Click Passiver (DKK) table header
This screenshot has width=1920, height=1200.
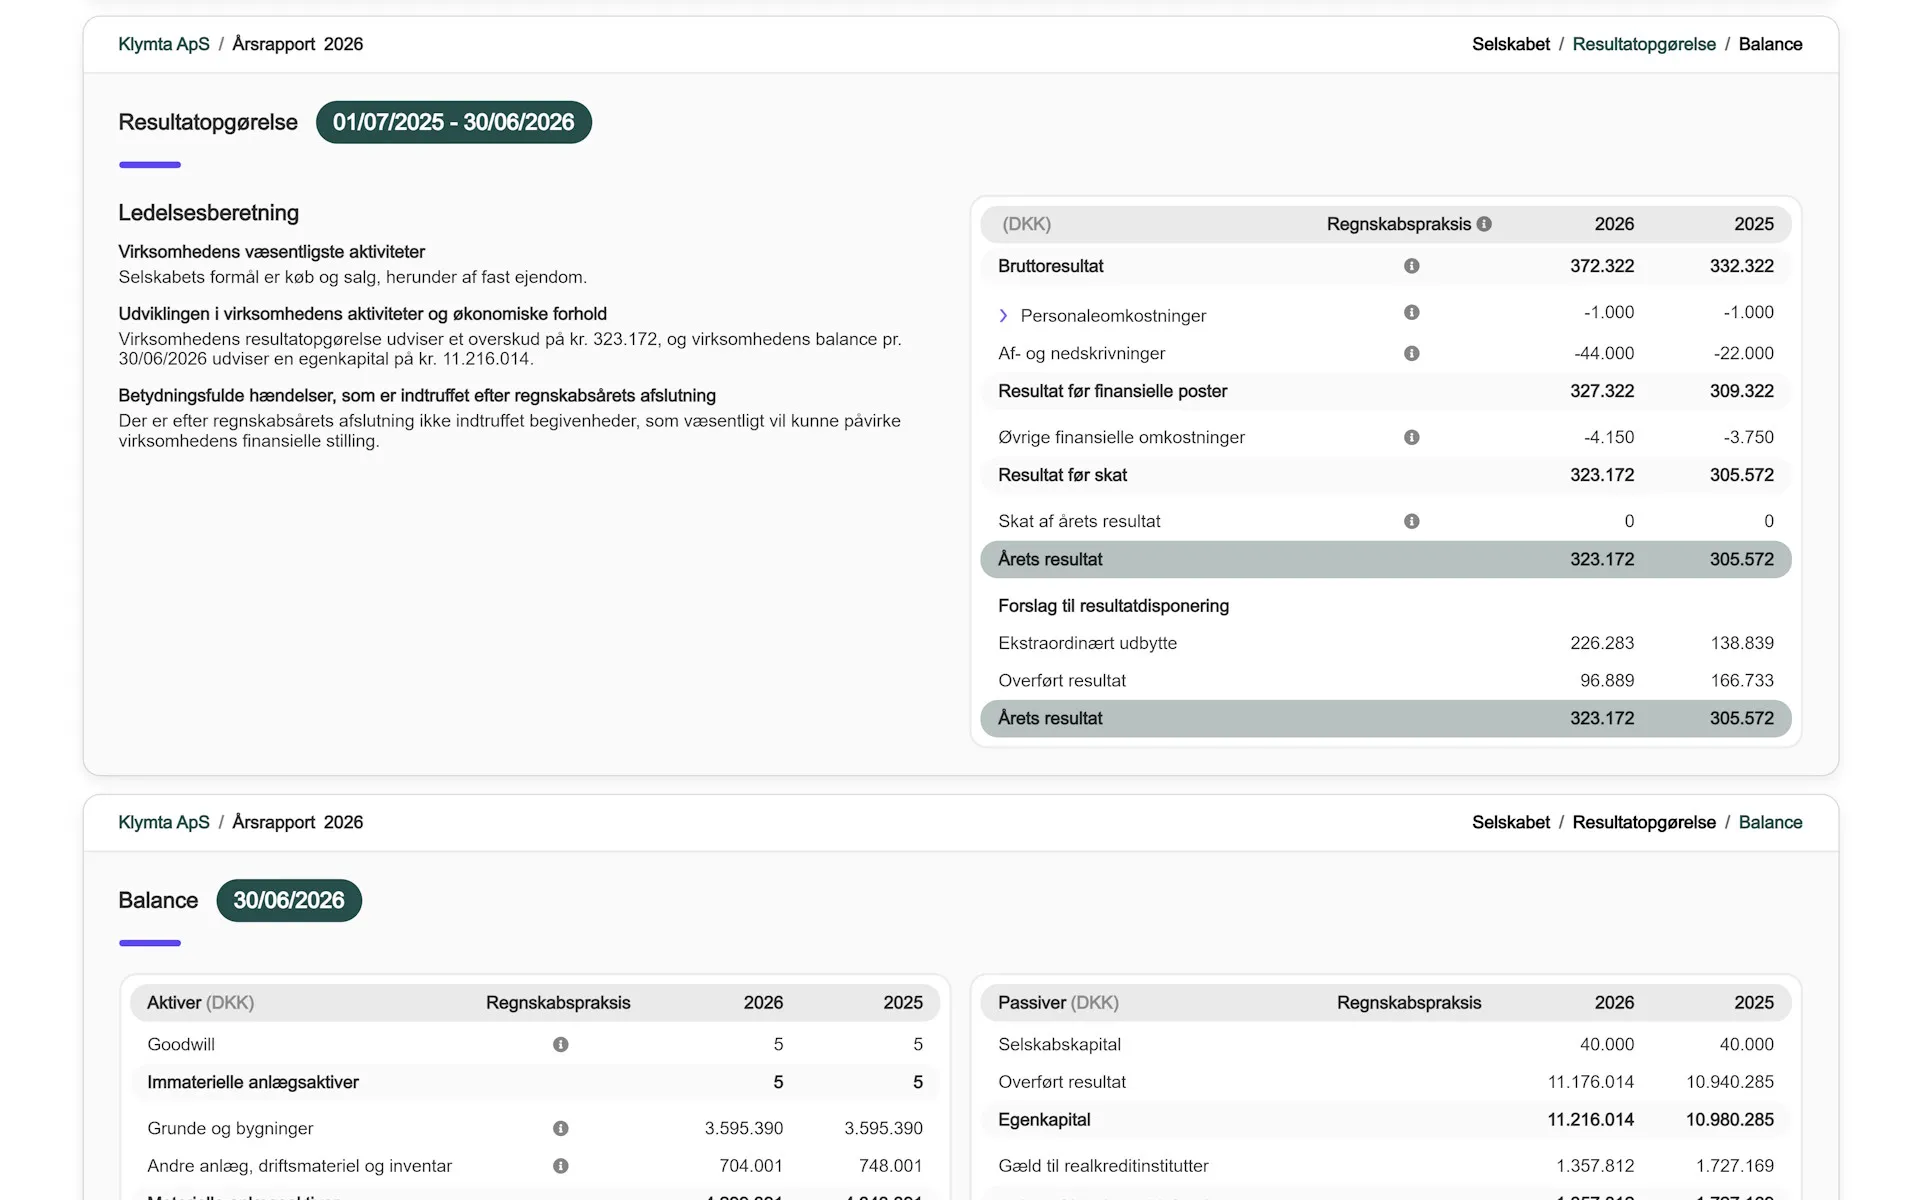coord(1058,1003)
